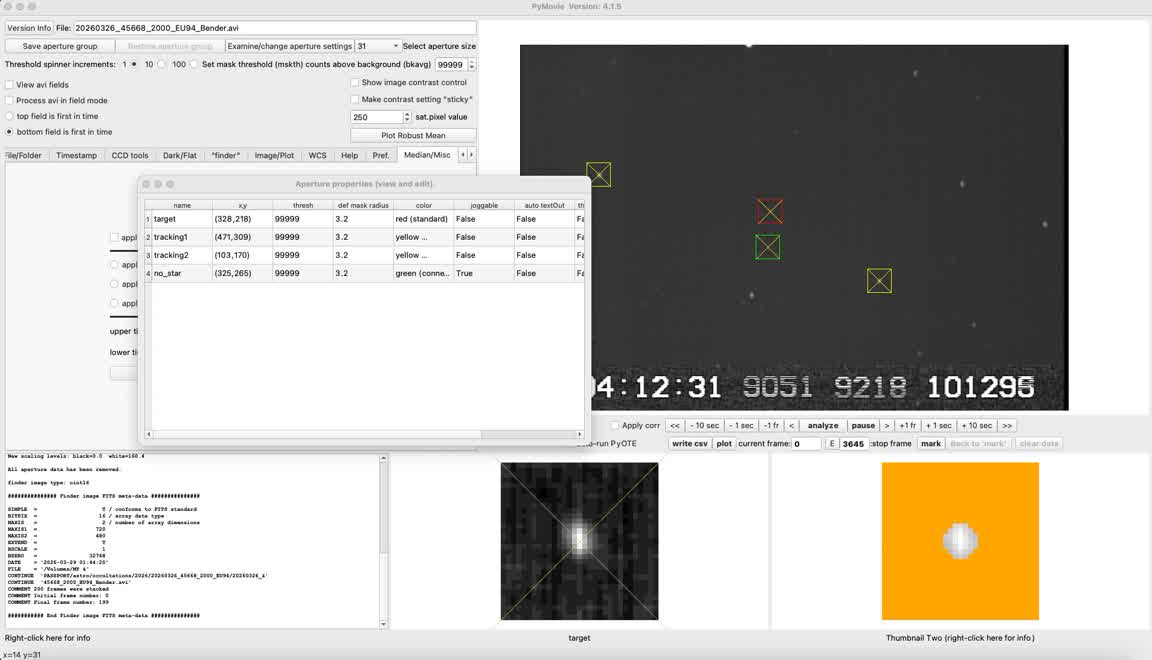Open the aperture size dropdown showing 31

[x=378, y=46]
